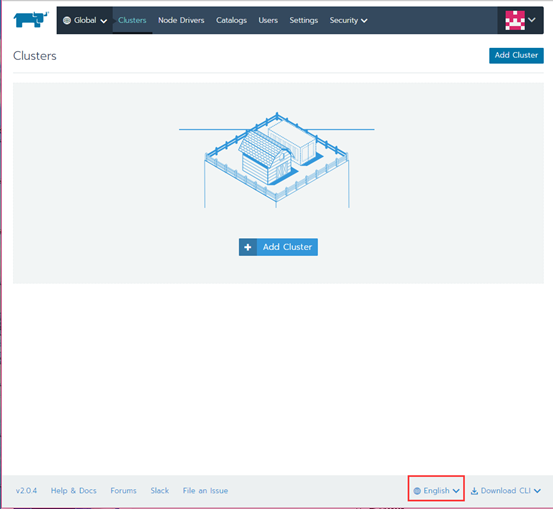This screenshot has width=553, height=509.
Task: Expand the Download CLI dropdown arrow
Action: [537, 491]
